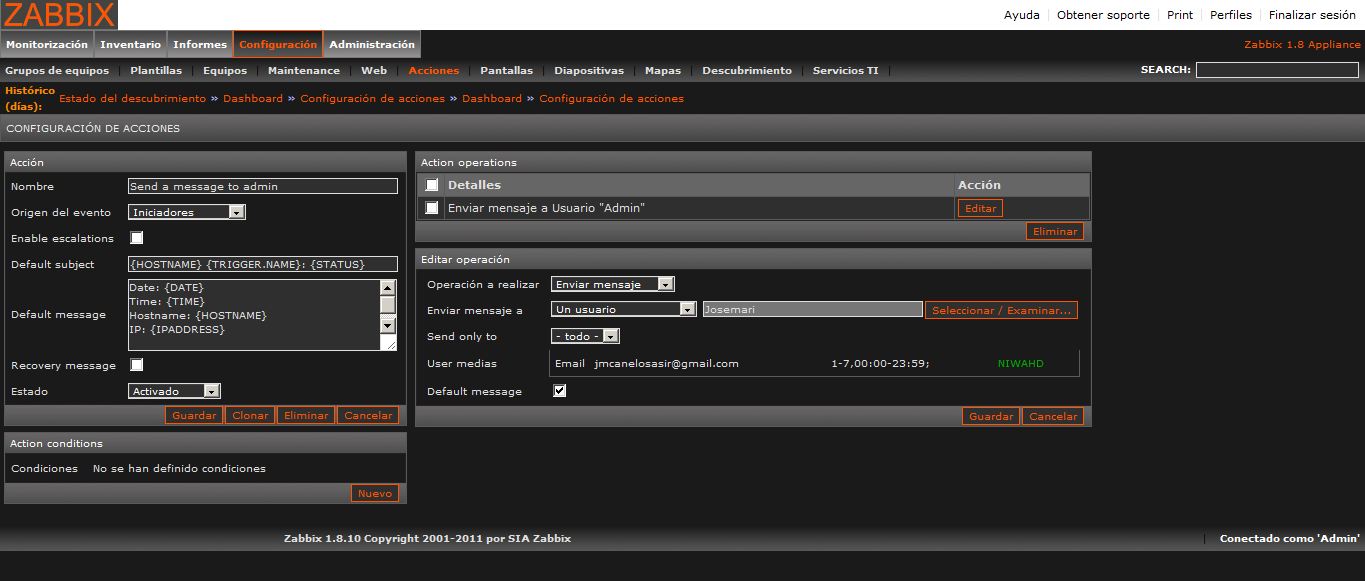Tick the Enable escalations checkbox

pos(137,238)
